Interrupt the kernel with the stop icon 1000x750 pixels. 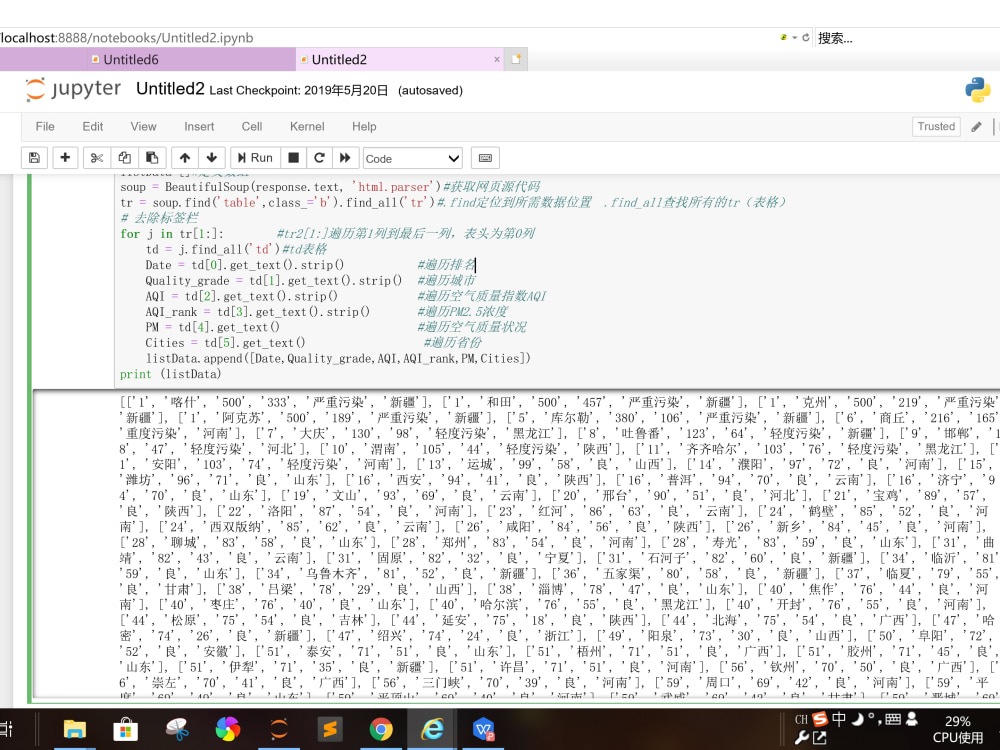[293, 158]
